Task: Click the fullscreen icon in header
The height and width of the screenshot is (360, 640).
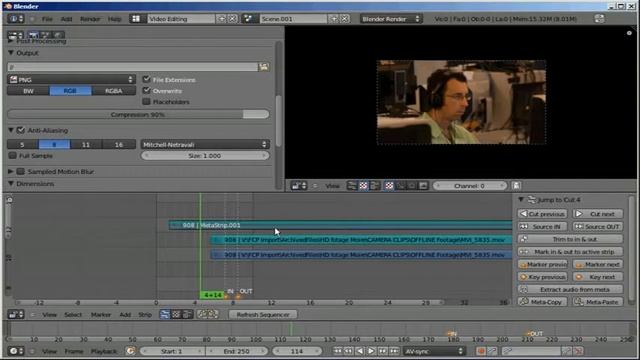Action: [599, 19]
